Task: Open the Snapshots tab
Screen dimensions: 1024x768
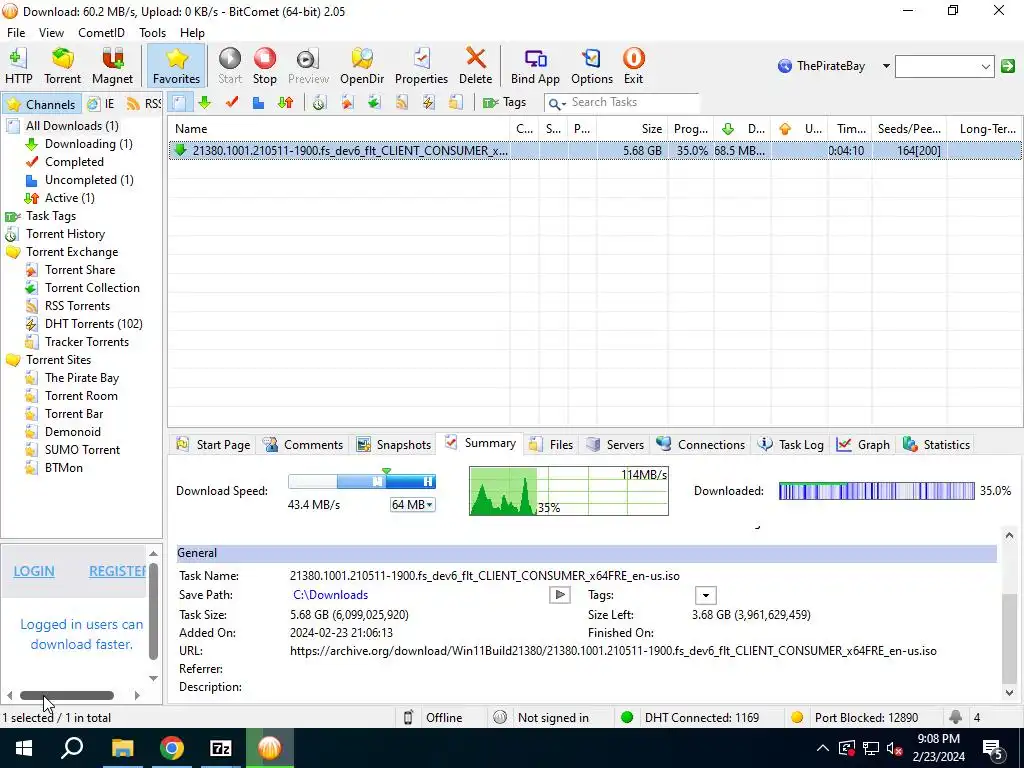Action: tap(394, 445)
